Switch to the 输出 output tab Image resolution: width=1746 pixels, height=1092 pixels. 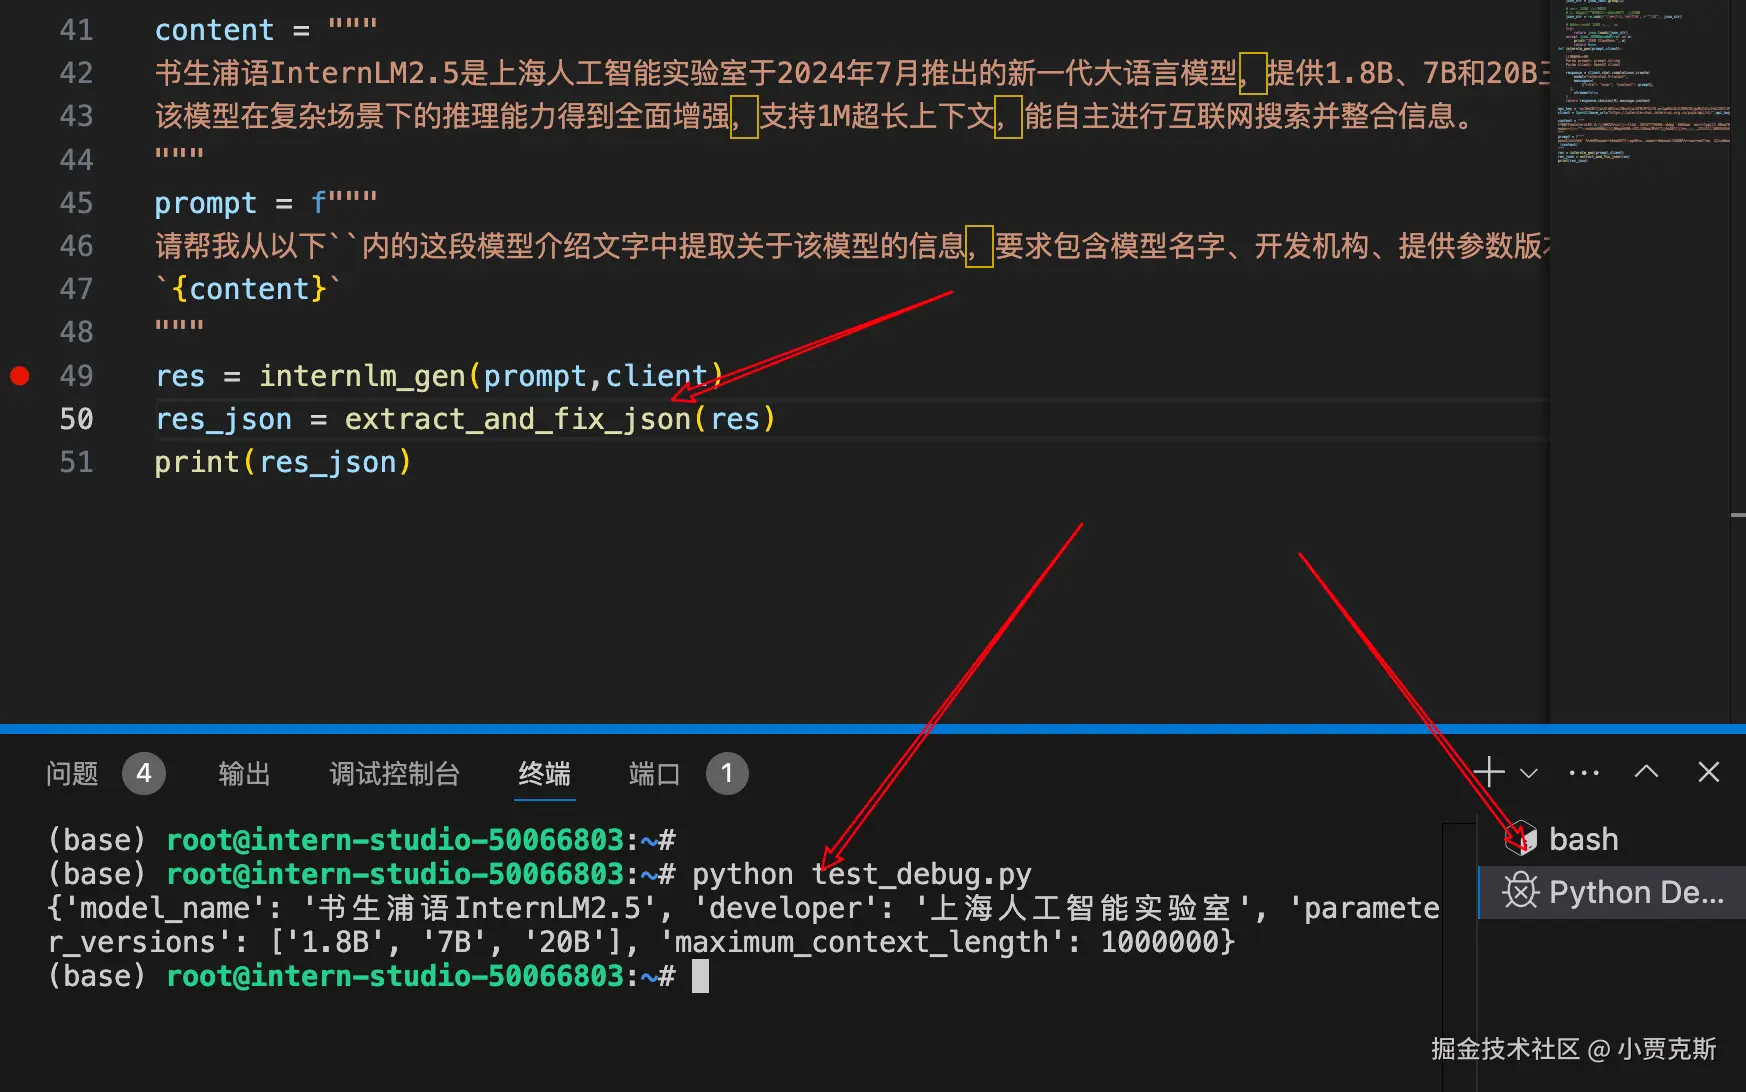tap(244, 773)
